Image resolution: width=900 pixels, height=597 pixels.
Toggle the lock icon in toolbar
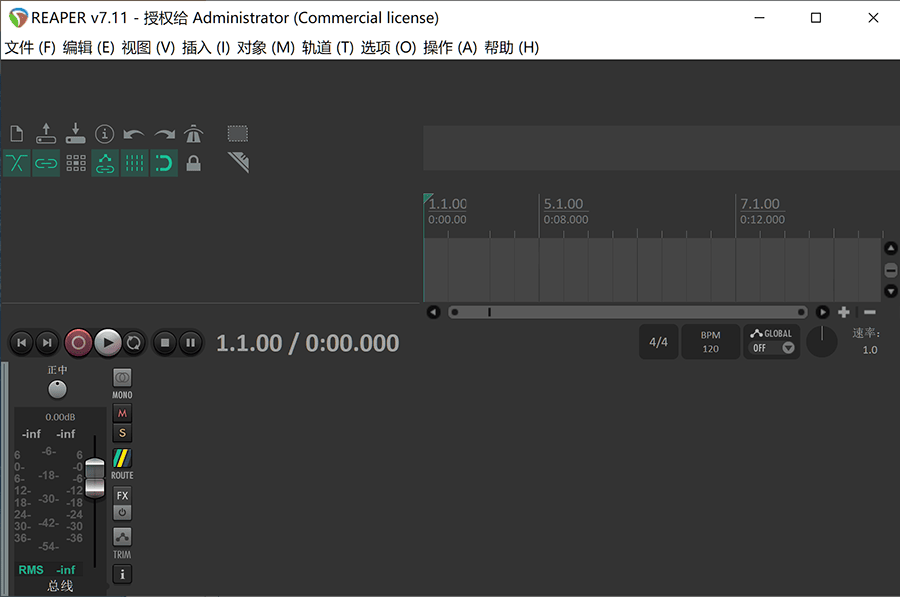[193, 163]
